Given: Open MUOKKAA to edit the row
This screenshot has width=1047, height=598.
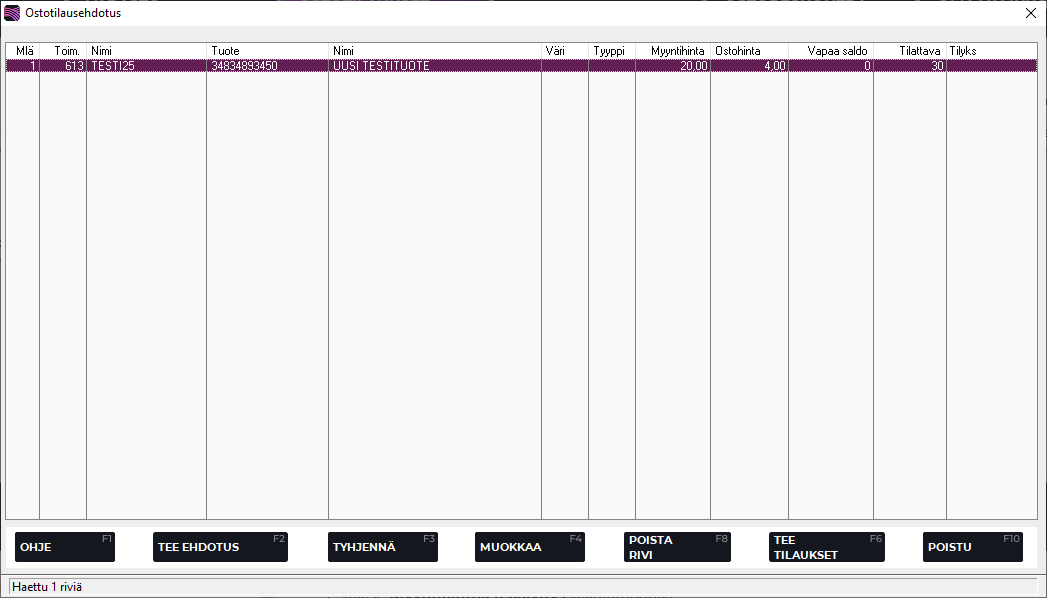Looking at the screenshot, I should click(529, 547).
